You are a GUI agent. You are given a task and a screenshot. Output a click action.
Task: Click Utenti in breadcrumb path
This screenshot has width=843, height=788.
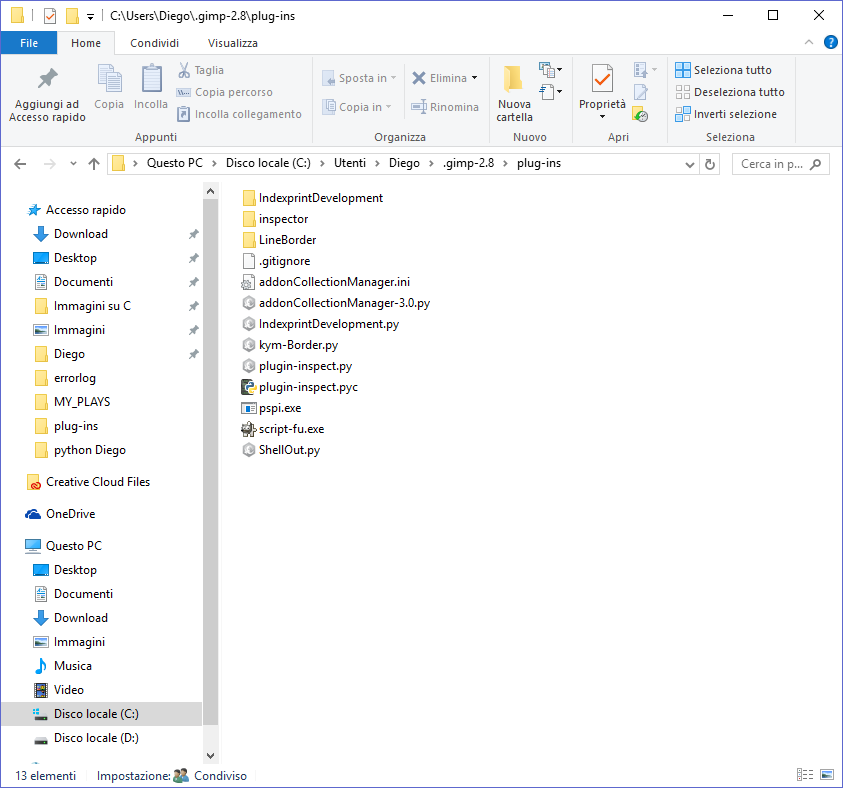click(350, 163)
